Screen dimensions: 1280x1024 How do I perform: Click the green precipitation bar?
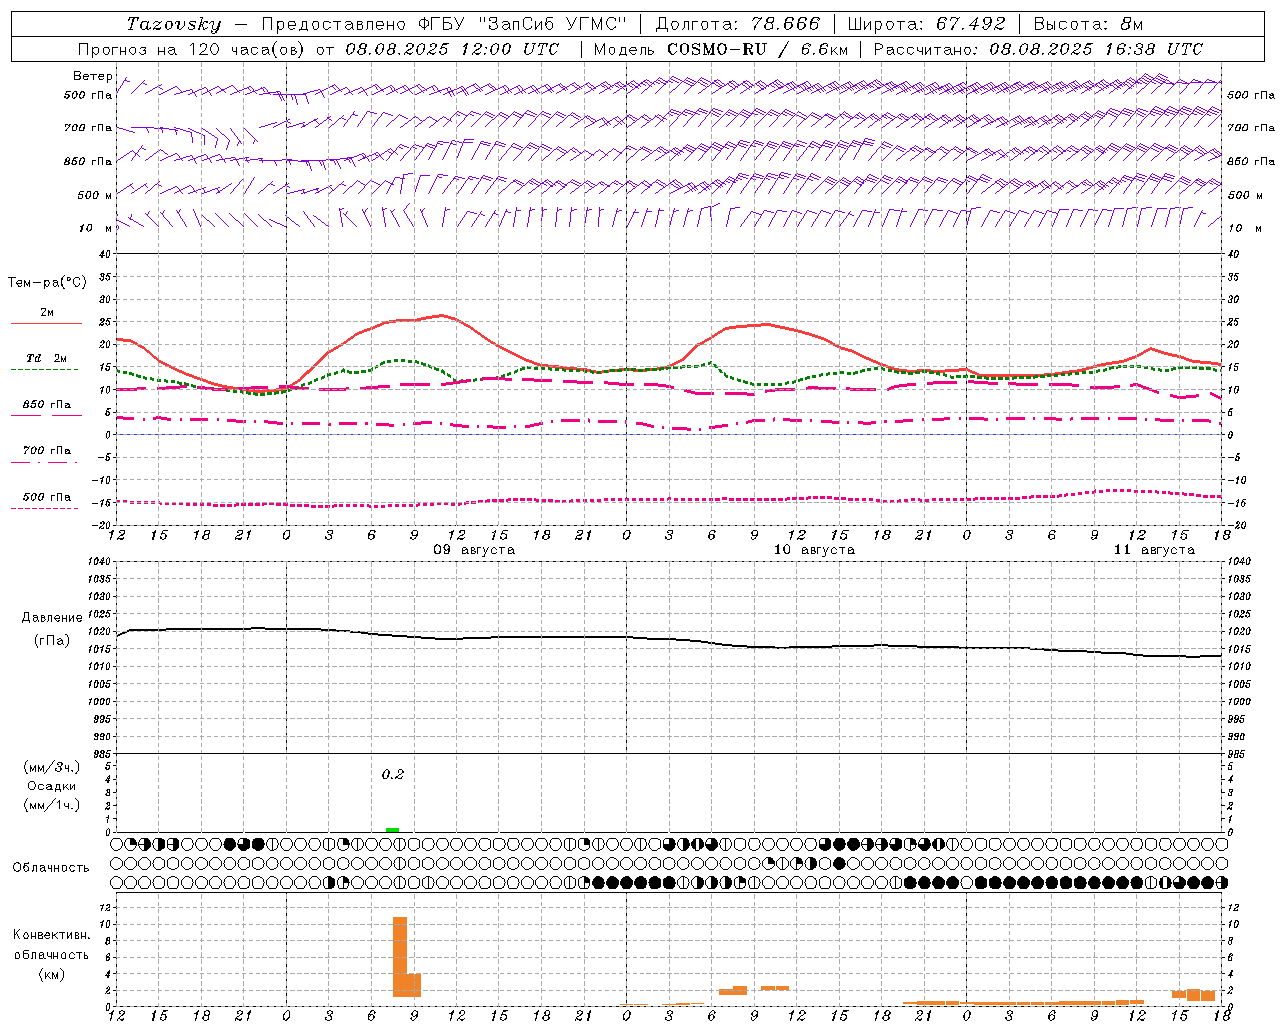pyautogui.click(x=393, y=829)
